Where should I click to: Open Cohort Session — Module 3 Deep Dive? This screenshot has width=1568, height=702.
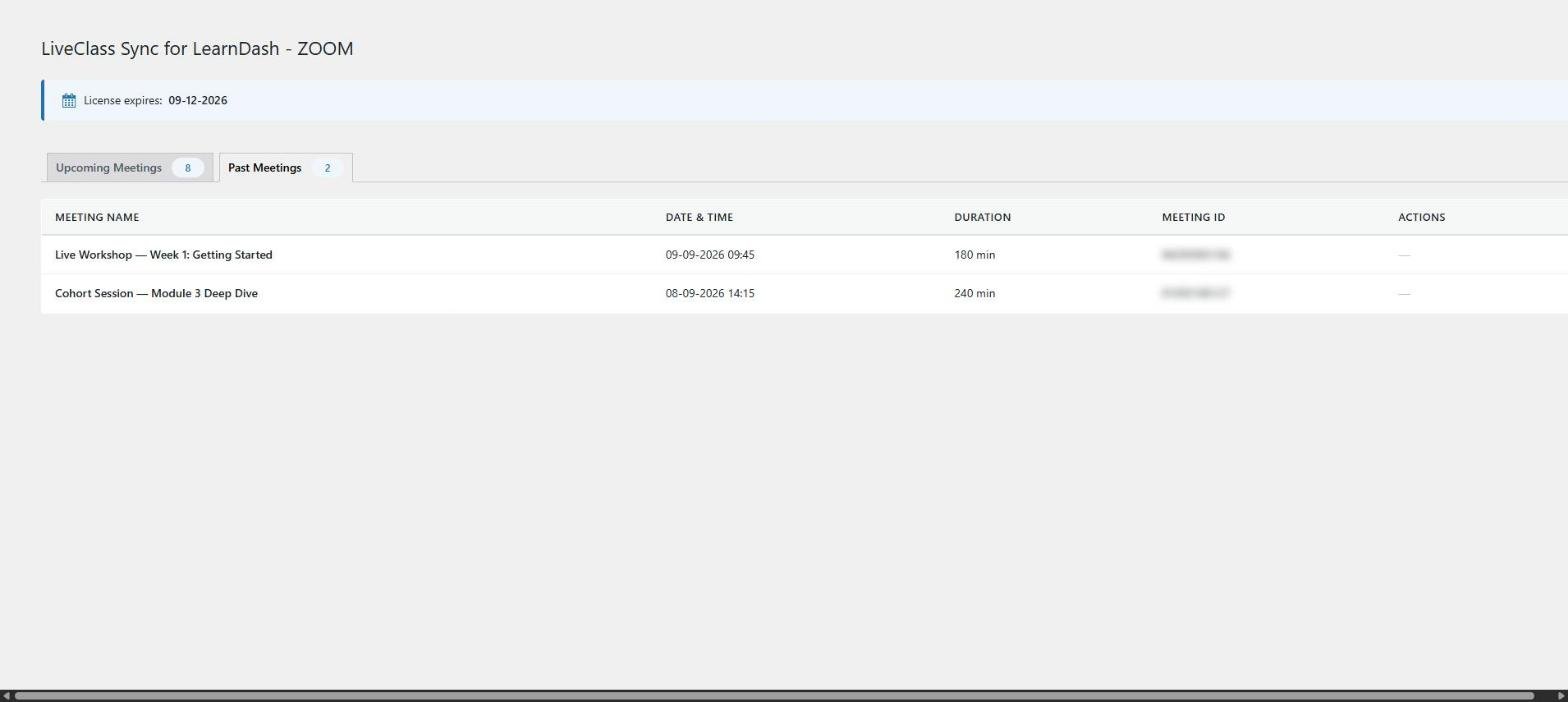point(156,293)
